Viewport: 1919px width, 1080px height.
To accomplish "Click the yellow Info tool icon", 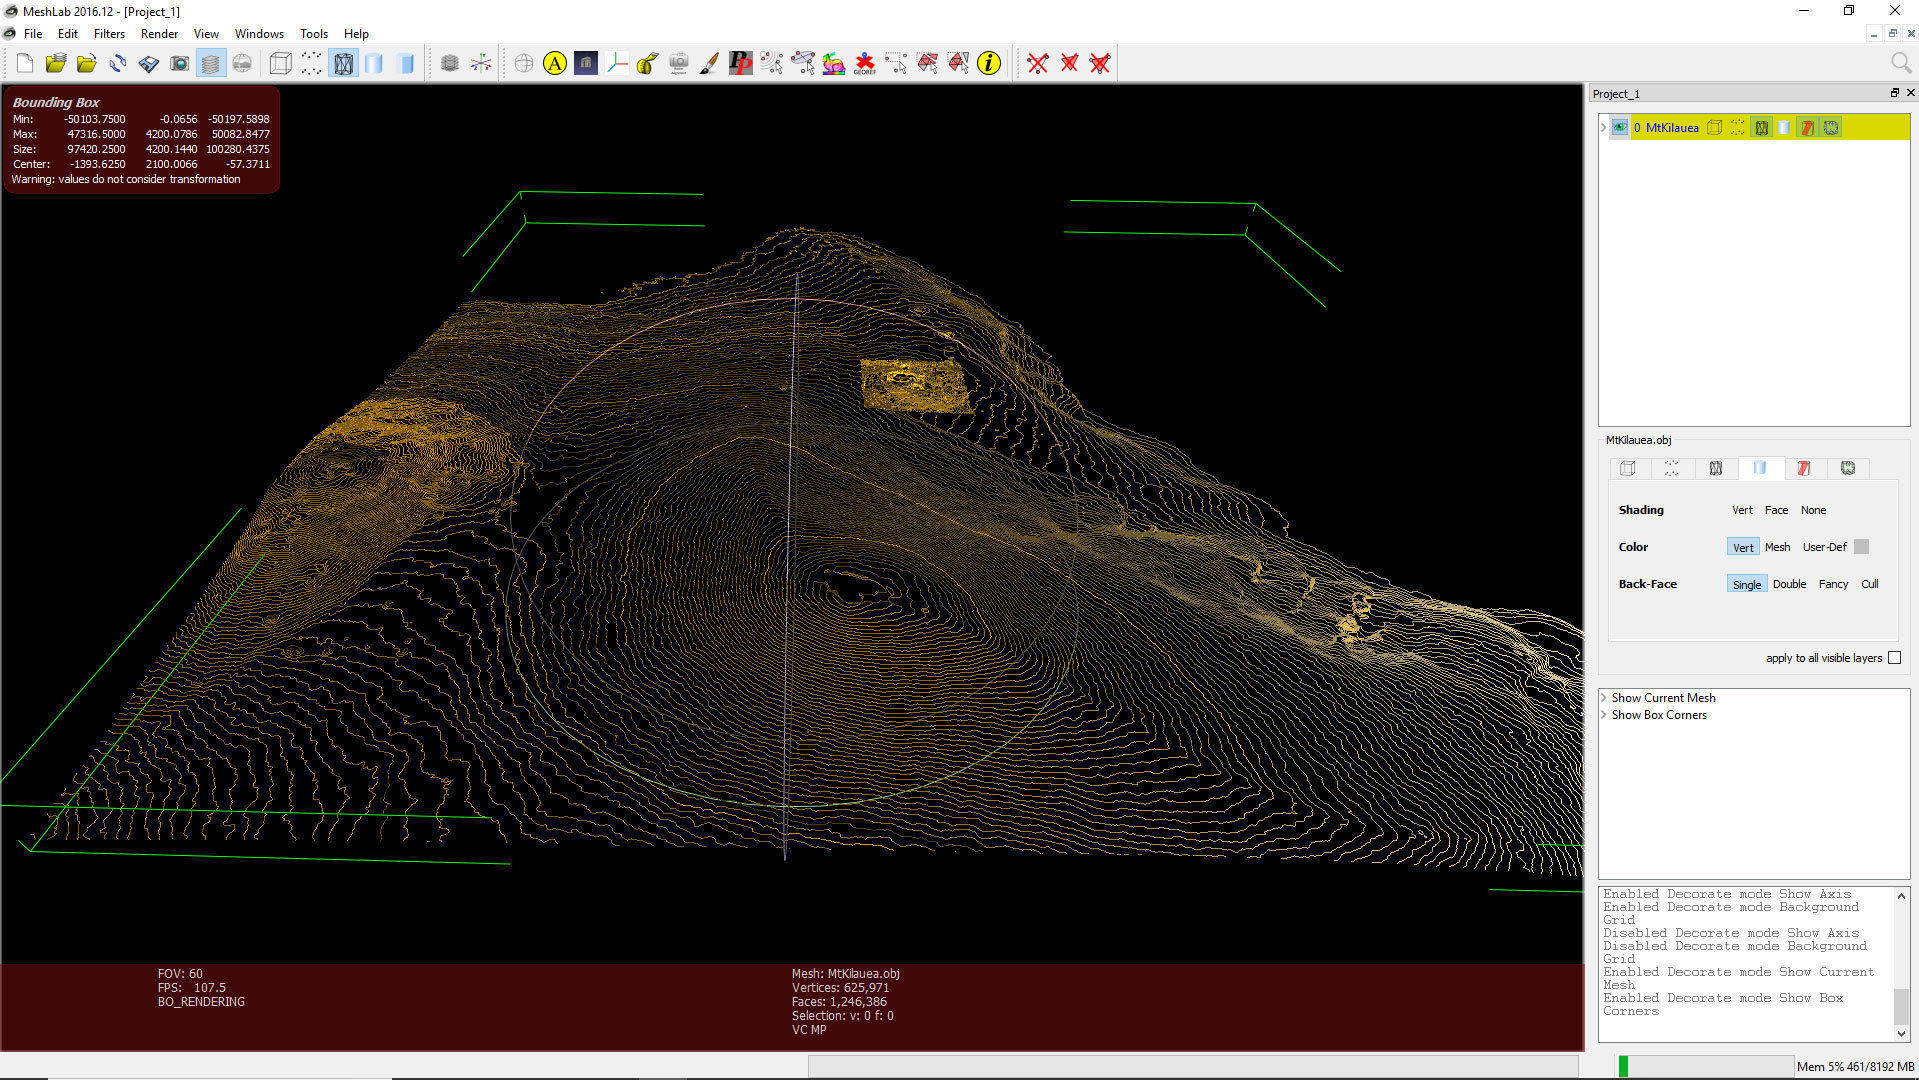I will tap(989, 64).
